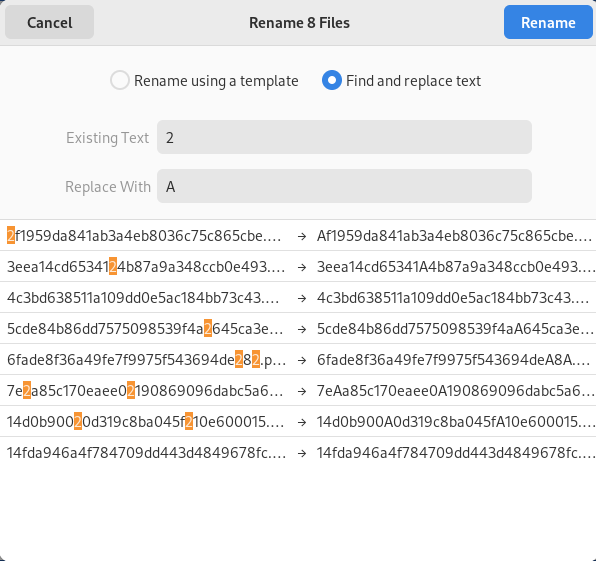Click arrow icon in 7e2a85c1 row
The image size is (596, 561).
pyautogui.click(x=302, y=391)
